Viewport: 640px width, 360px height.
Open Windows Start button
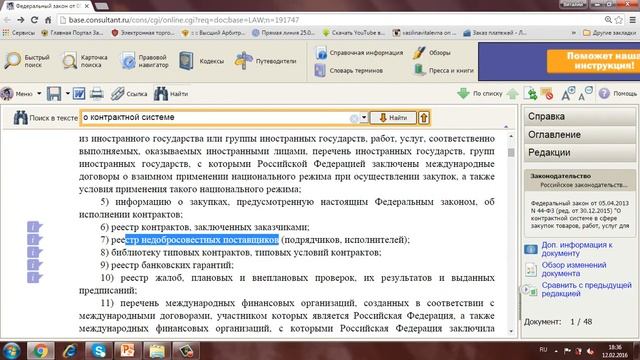point(11,351)
